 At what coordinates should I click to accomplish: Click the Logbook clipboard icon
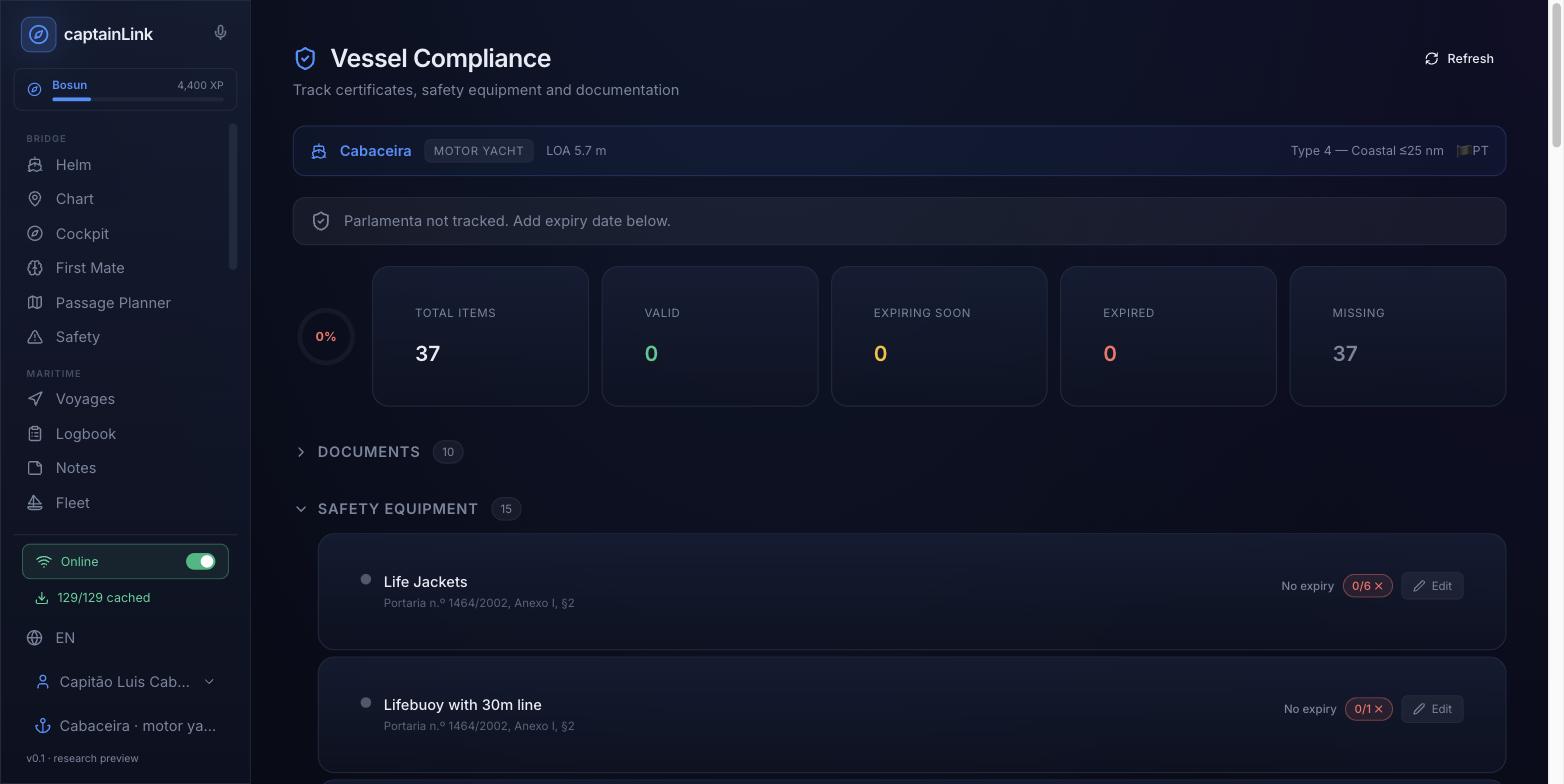point(35,434)
